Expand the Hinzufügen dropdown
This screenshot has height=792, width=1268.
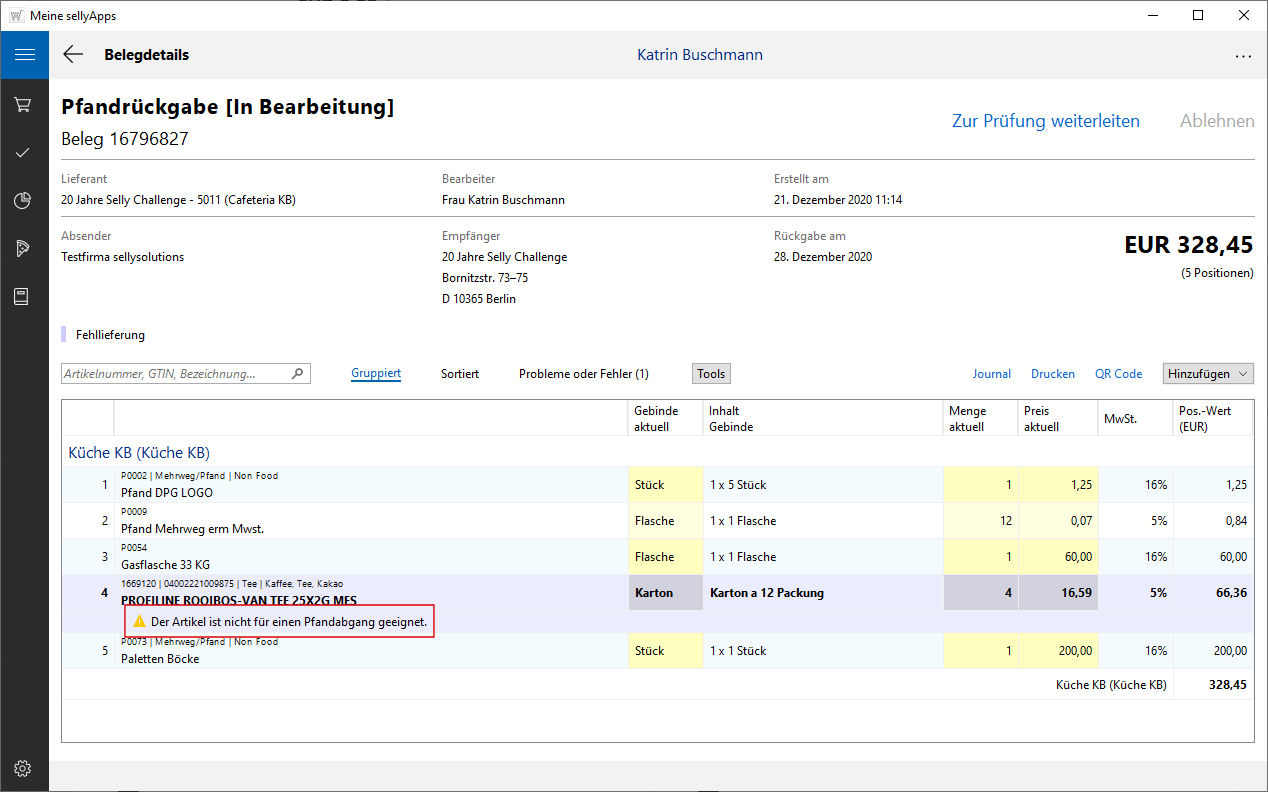click(x=1208, y=373)
